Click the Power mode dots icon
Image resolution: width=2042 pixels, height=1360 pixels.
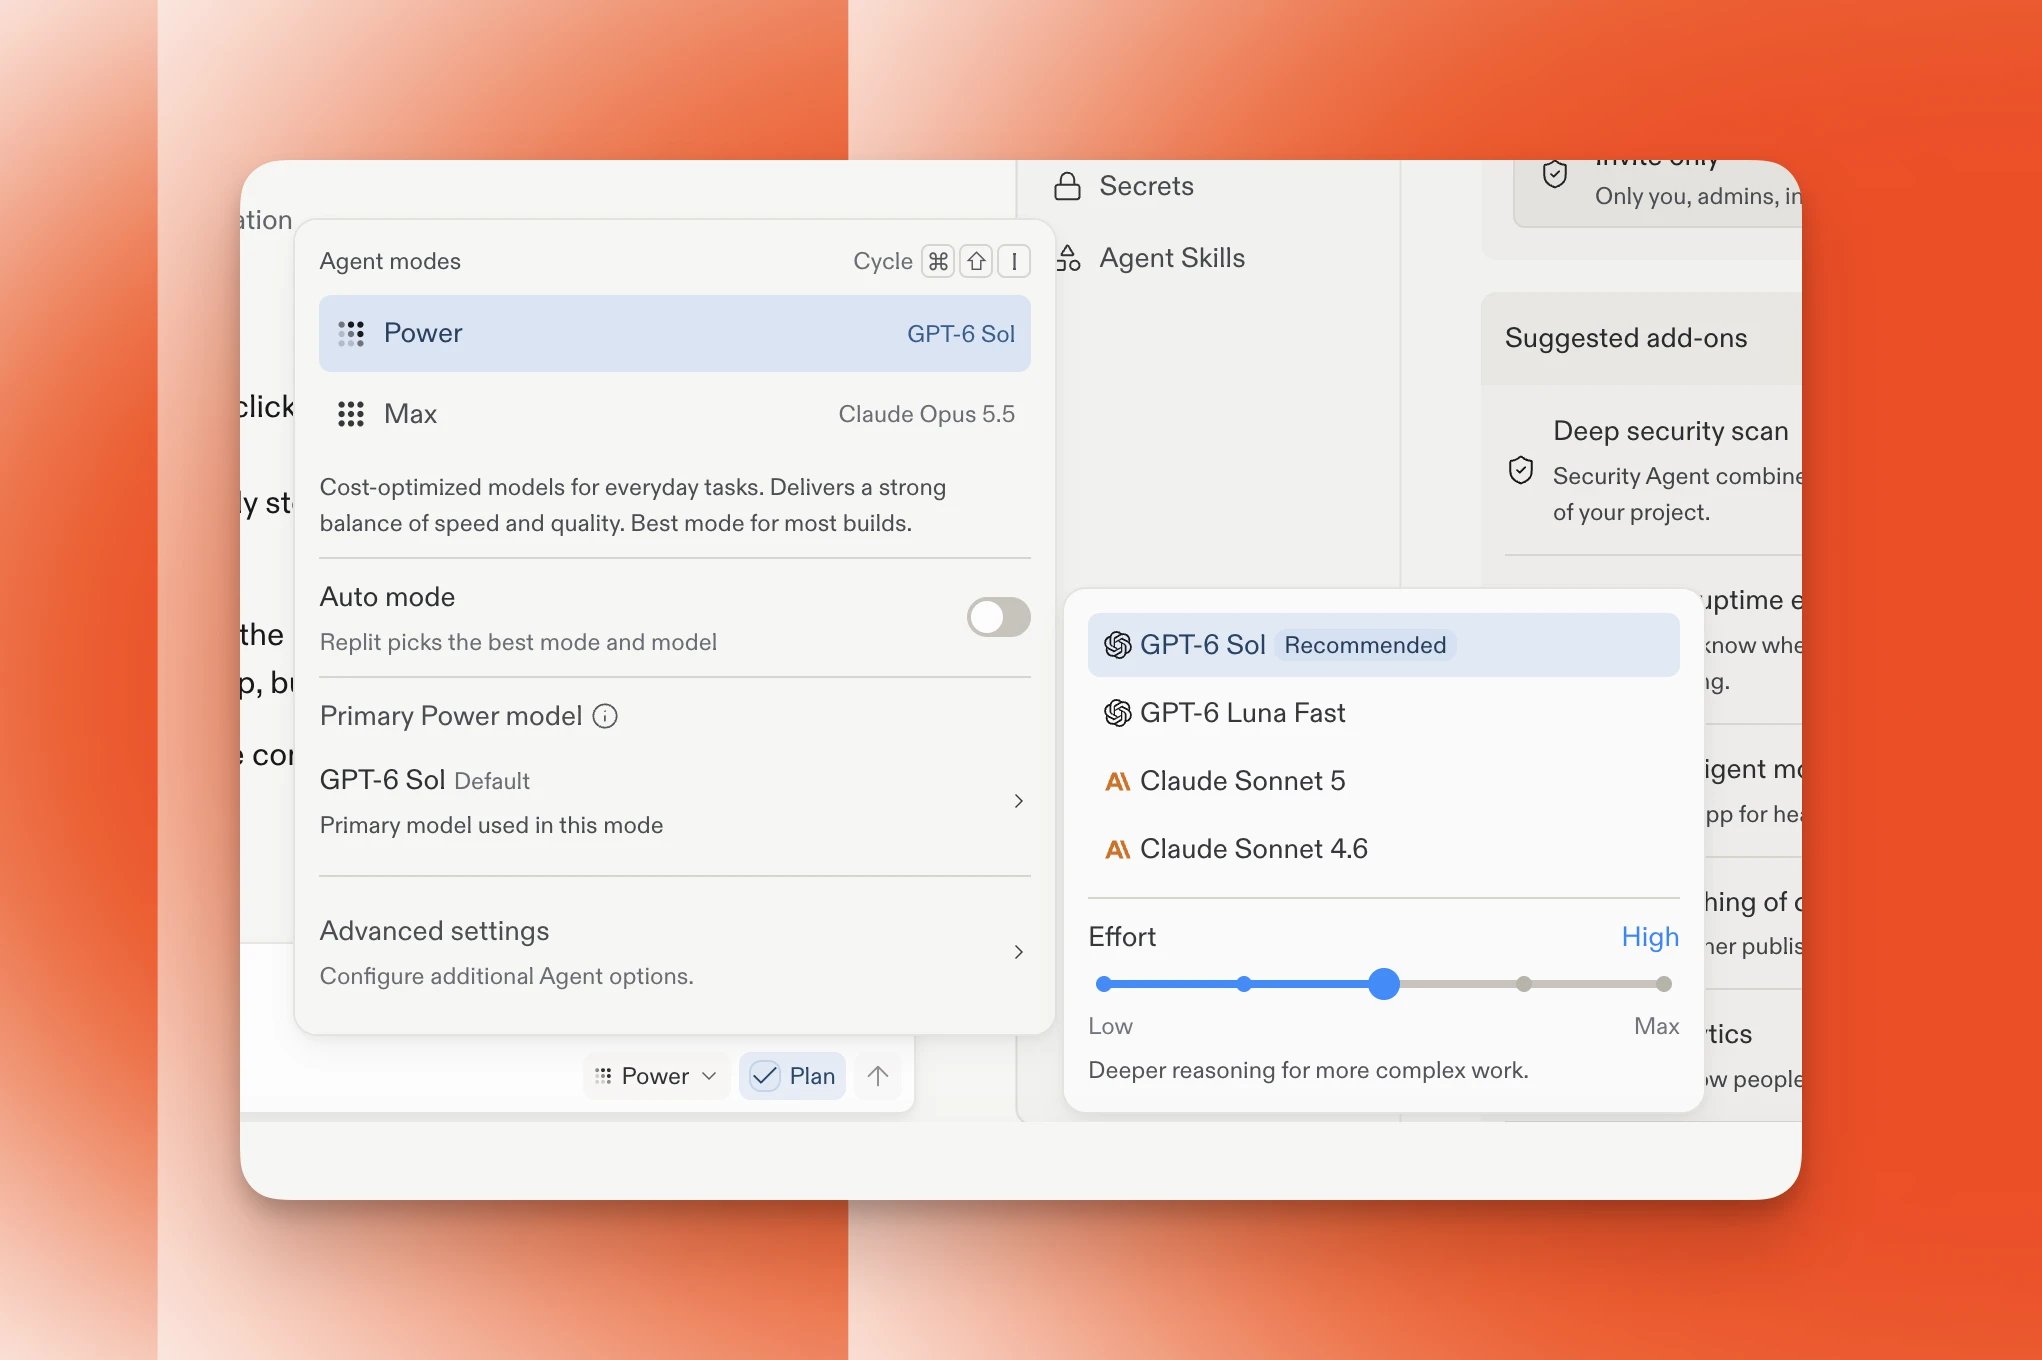click(x=351, y=334)
